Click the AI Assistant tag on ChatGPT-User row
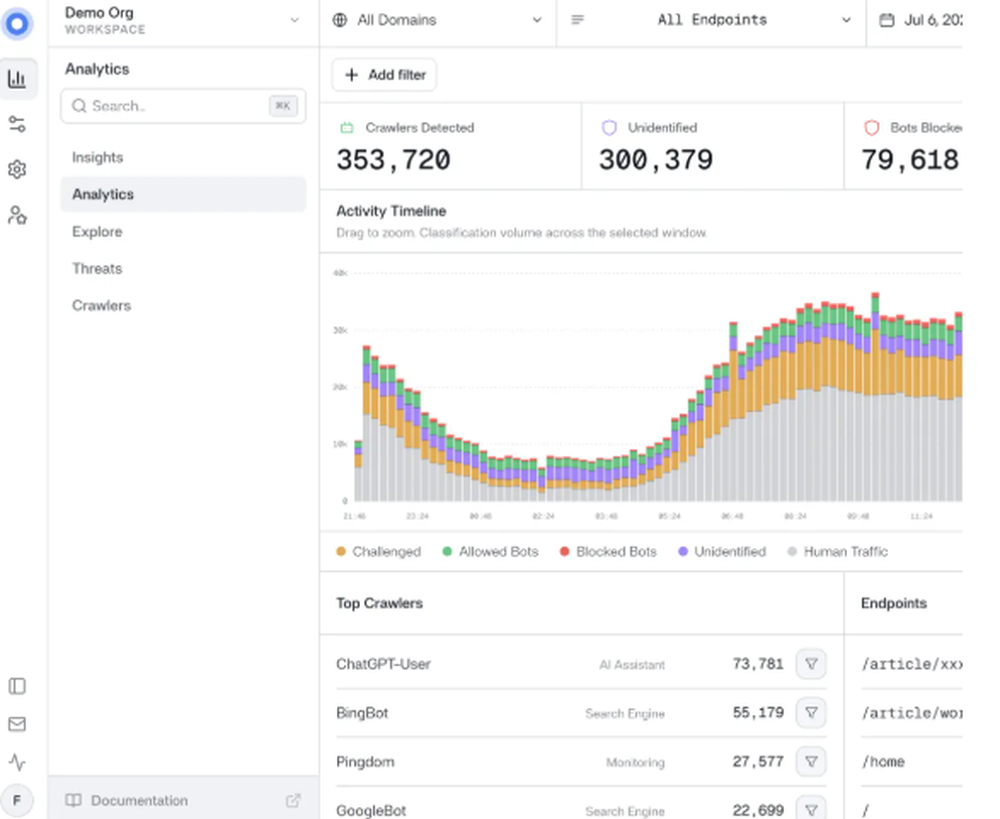1000x819 pixels. click(632, 665)
